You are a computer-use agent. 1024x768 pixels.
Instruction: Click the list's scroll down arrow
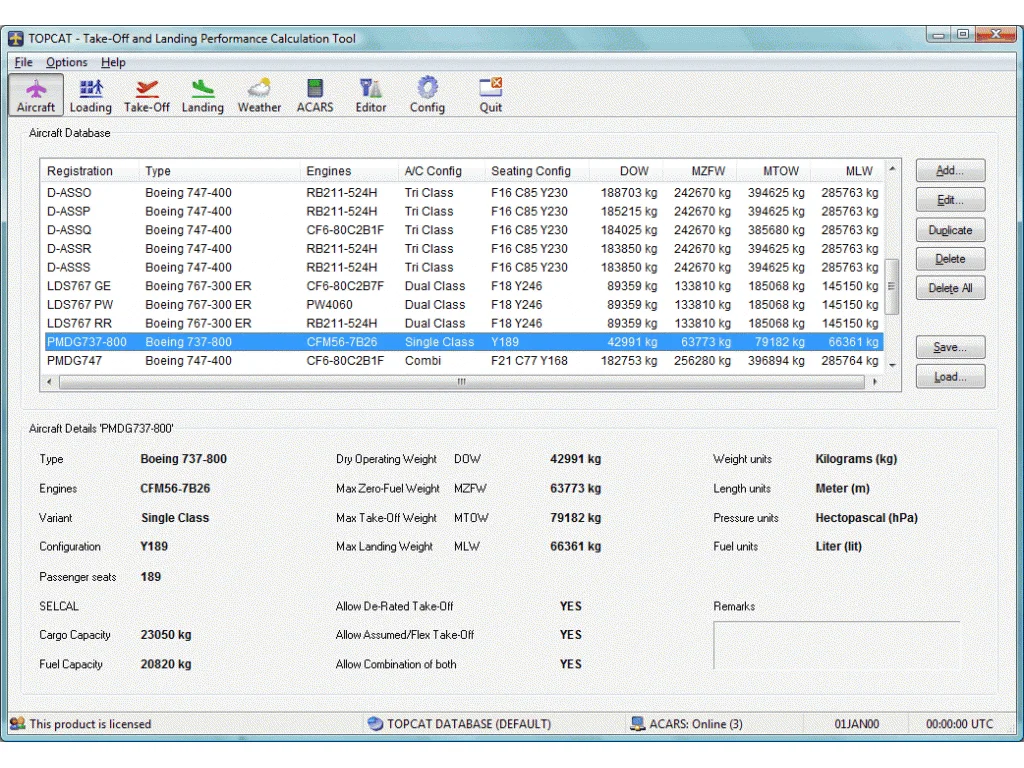tap(892, 366)
